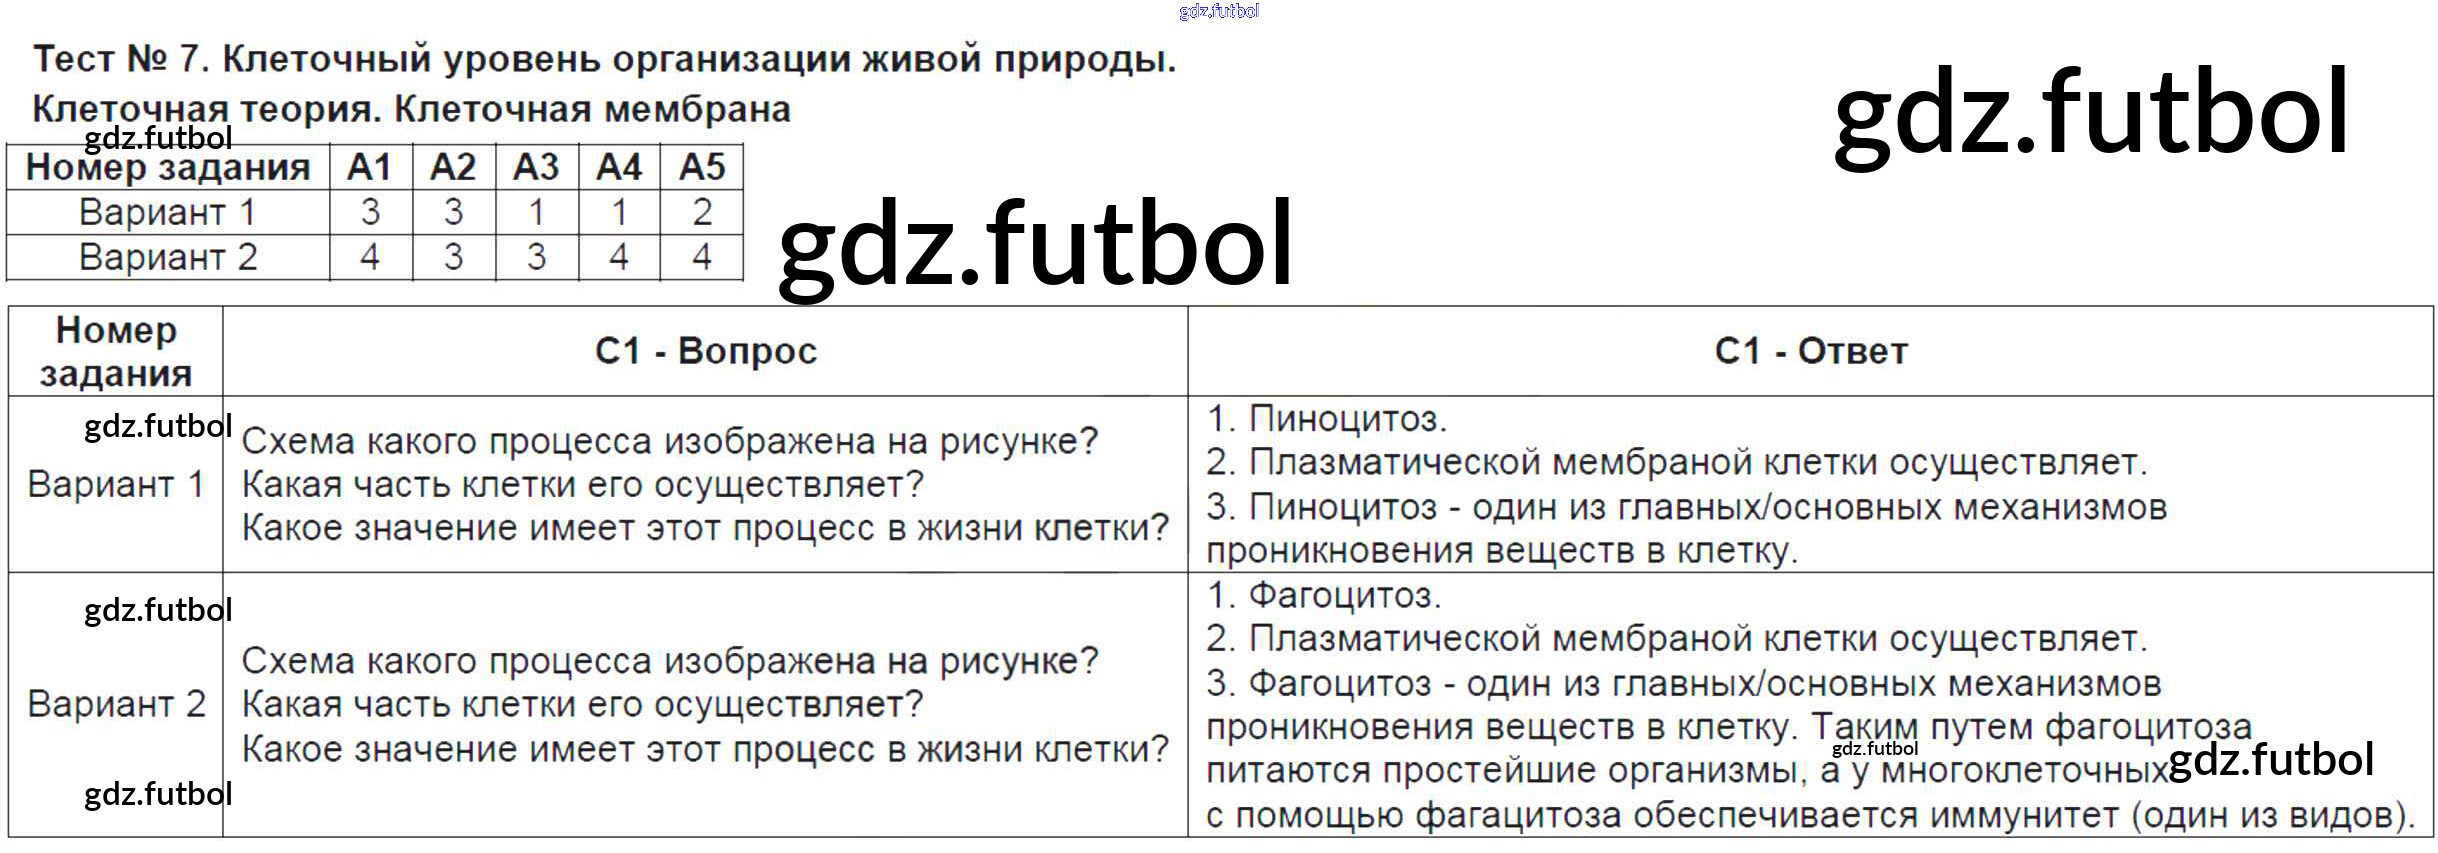This screenshot has height=853, width=2438.
Task: Click the subtitle 'Клеточная теория. Клеточная мембрана'
Action: tap(411, 108)
